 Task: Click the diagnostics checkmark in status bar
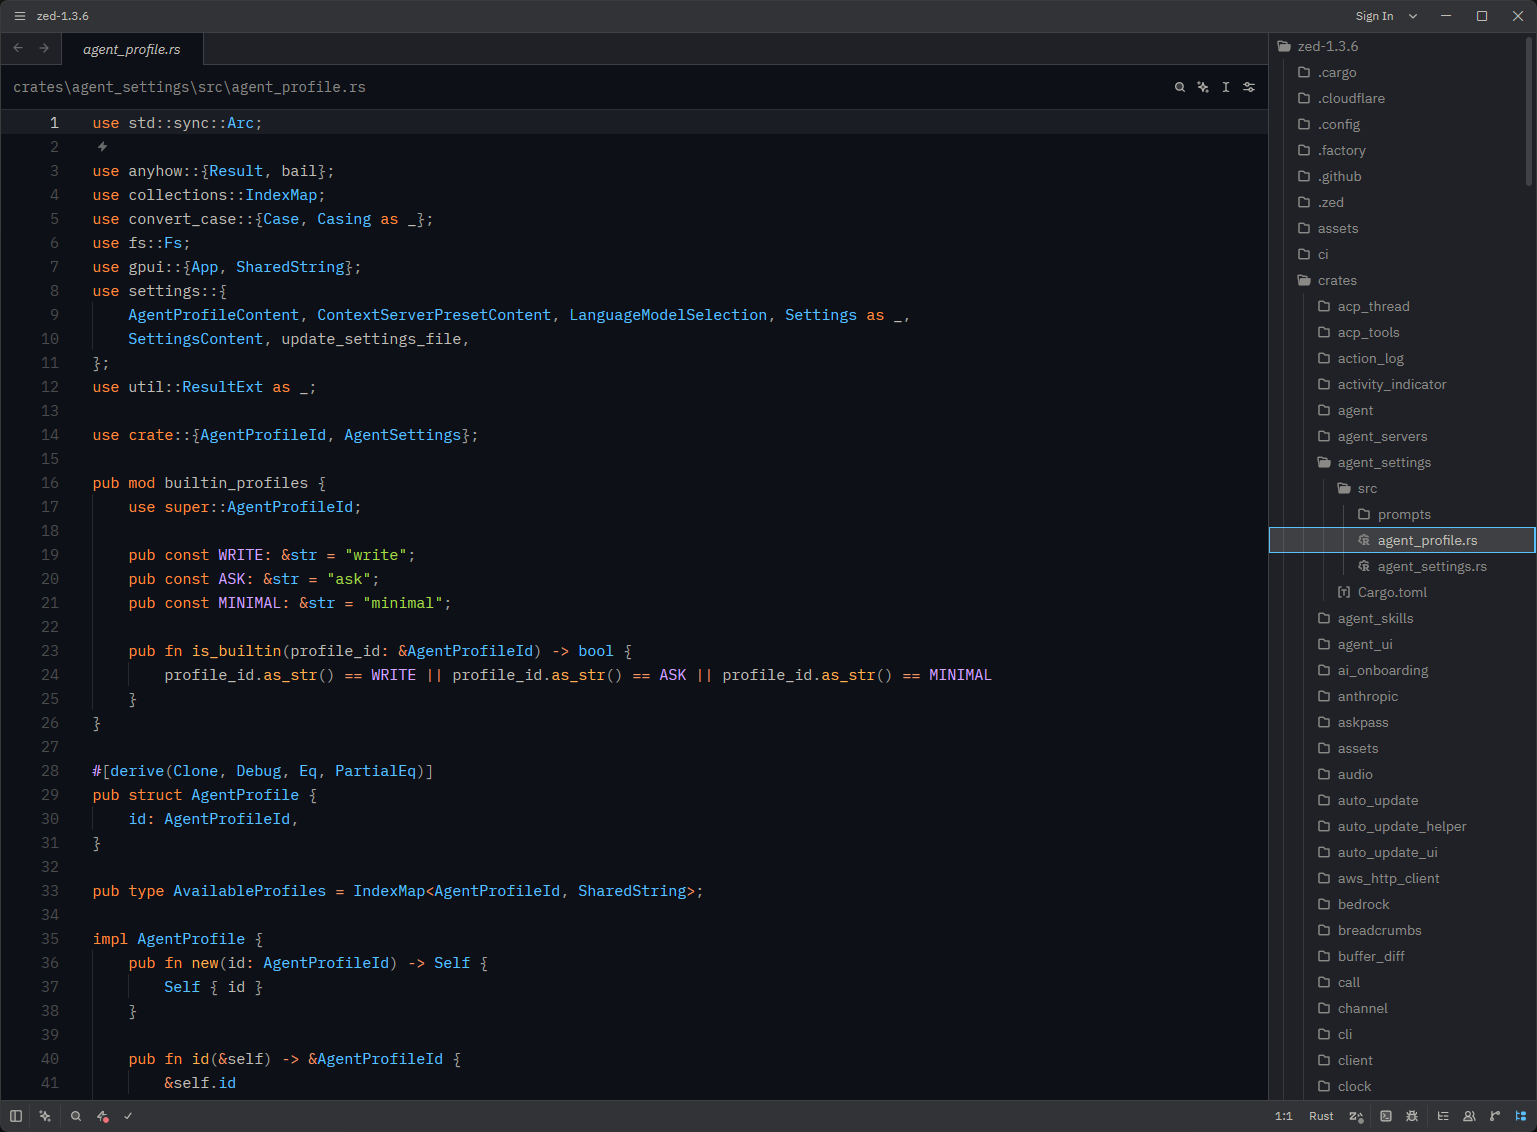click(128, 1116)
